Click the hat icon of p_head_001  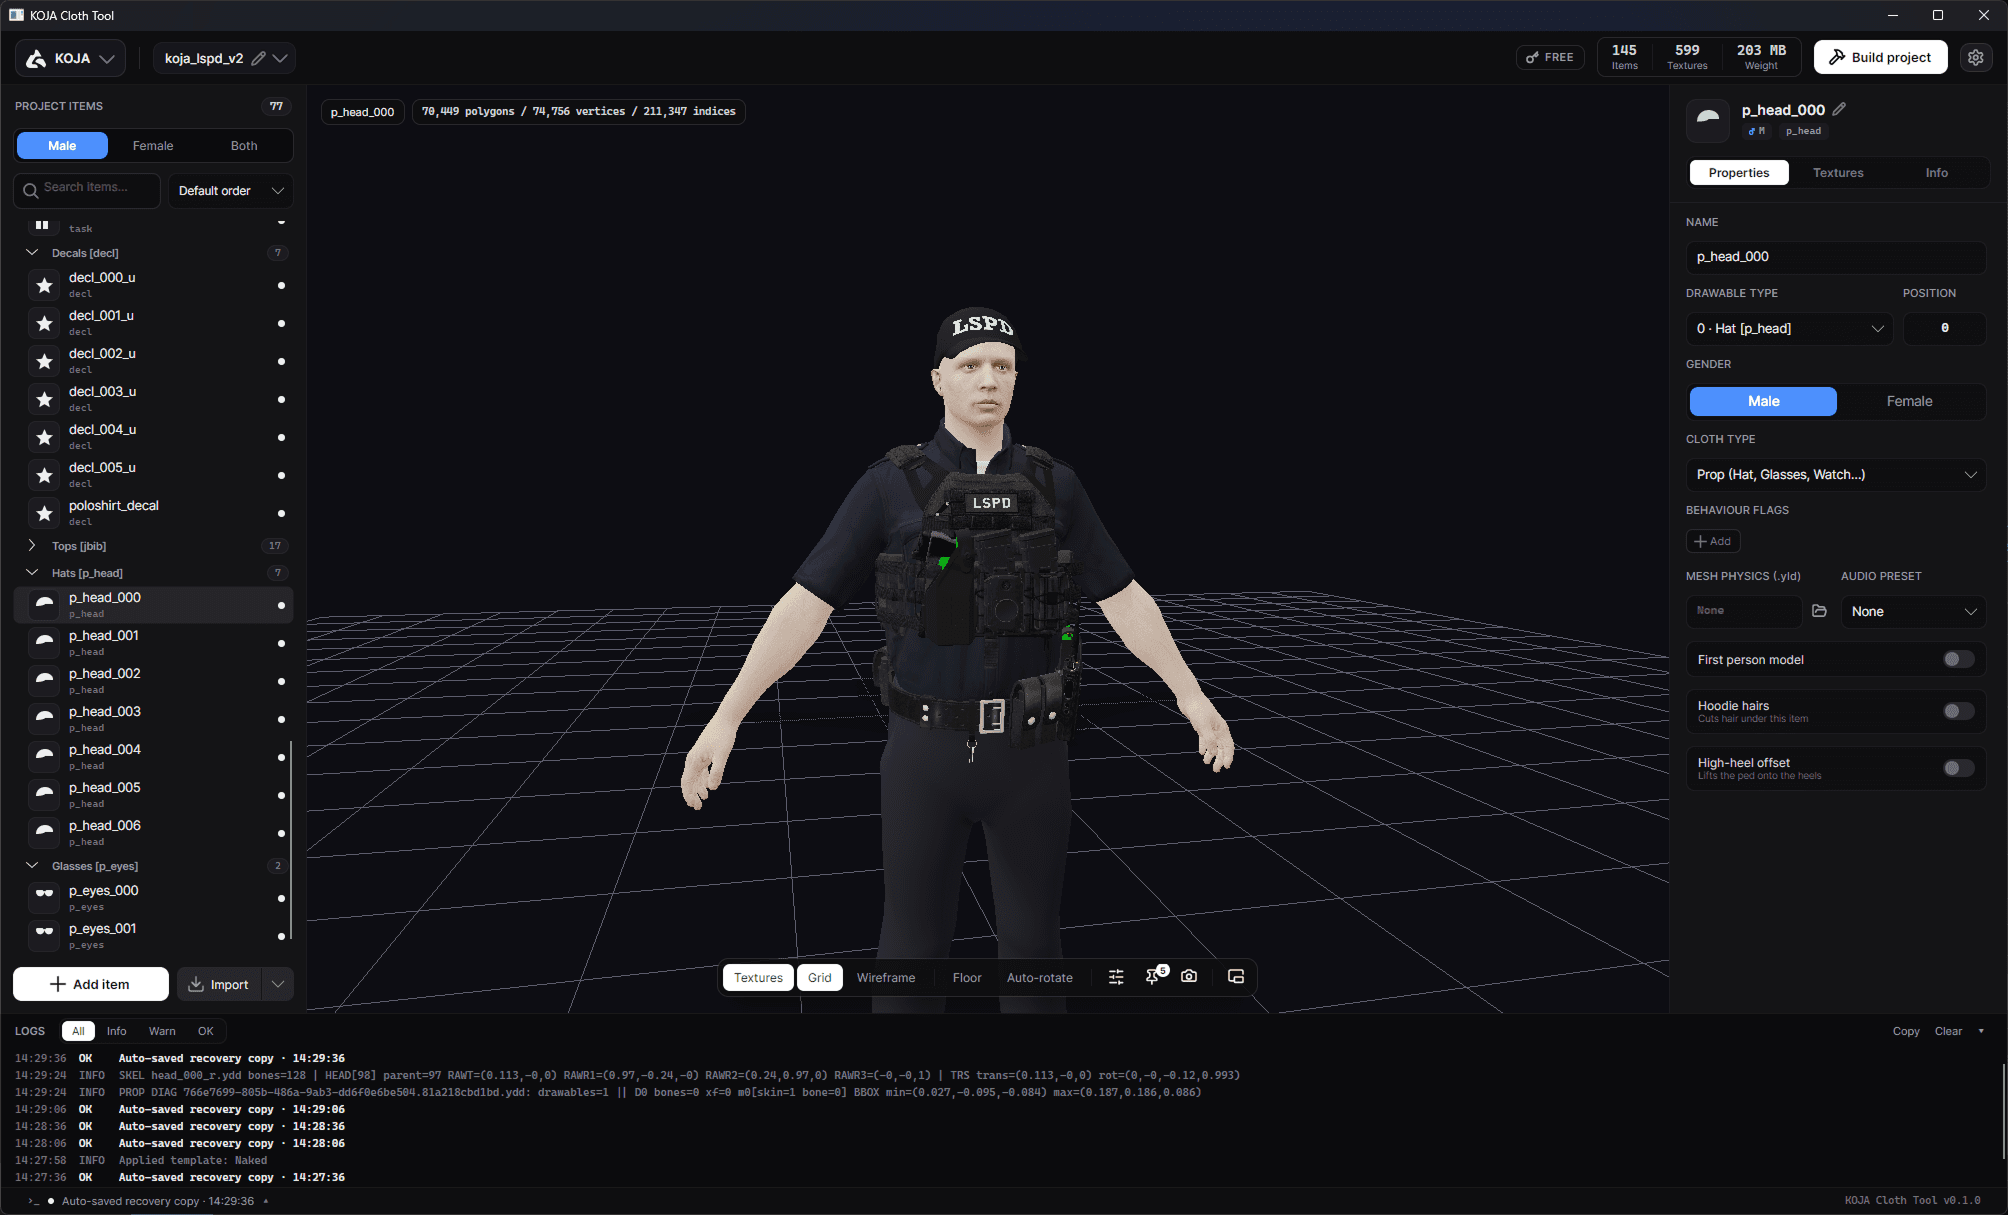[x=44, y=643]
